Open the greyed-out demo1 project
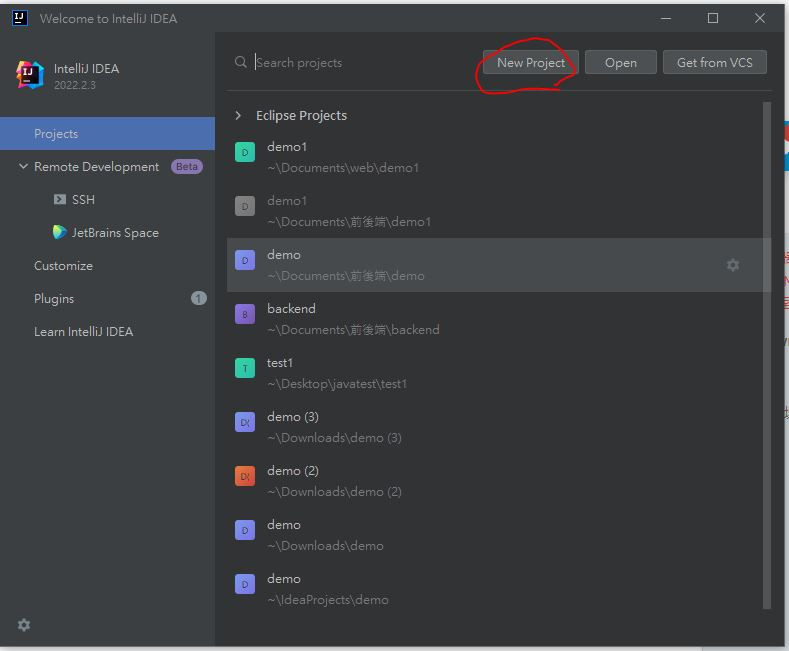 pos(498,211)
